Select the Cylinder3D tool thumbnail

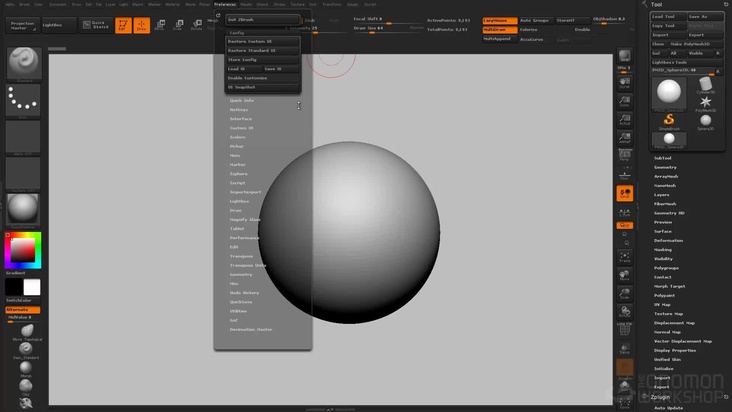(705, 85)
